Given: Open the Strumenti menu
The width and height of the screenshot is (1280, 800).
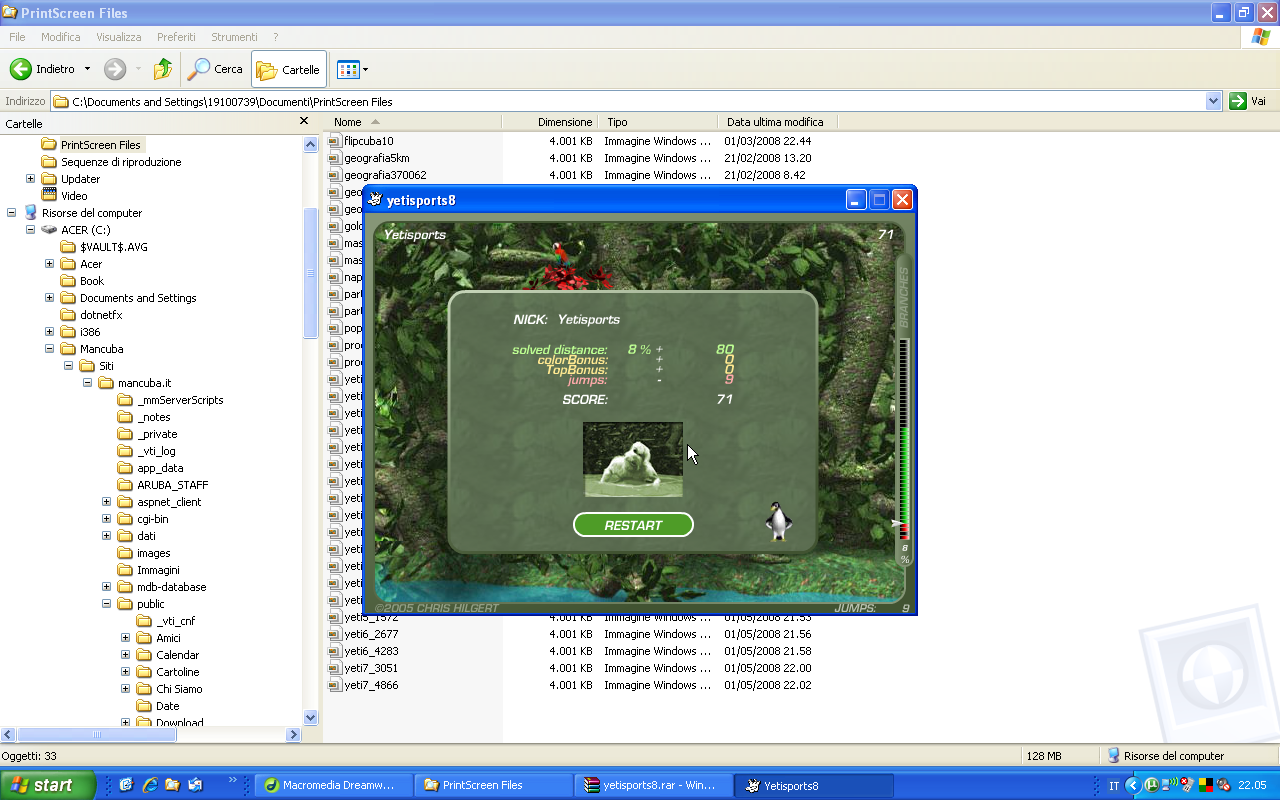Looking at the screenshot, I should [234, 37].
